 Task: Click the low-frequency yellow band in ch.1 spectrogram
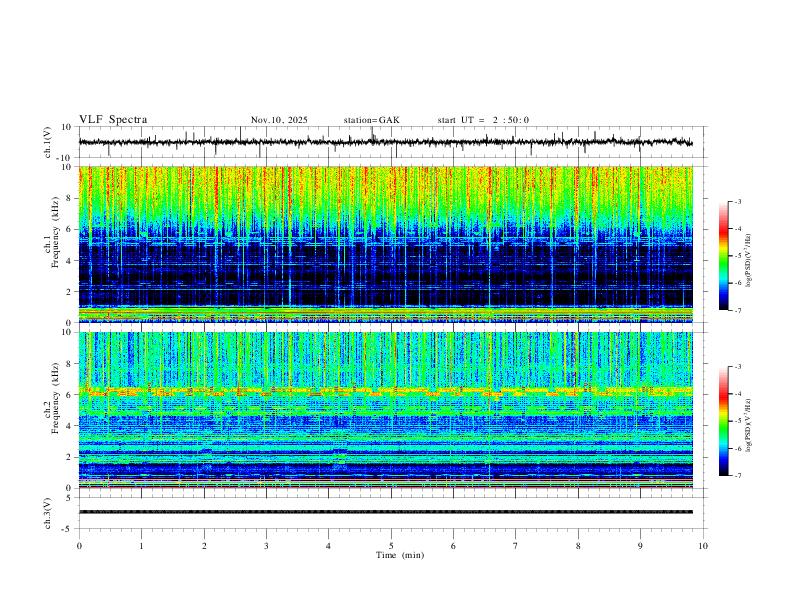pos(385,314)
